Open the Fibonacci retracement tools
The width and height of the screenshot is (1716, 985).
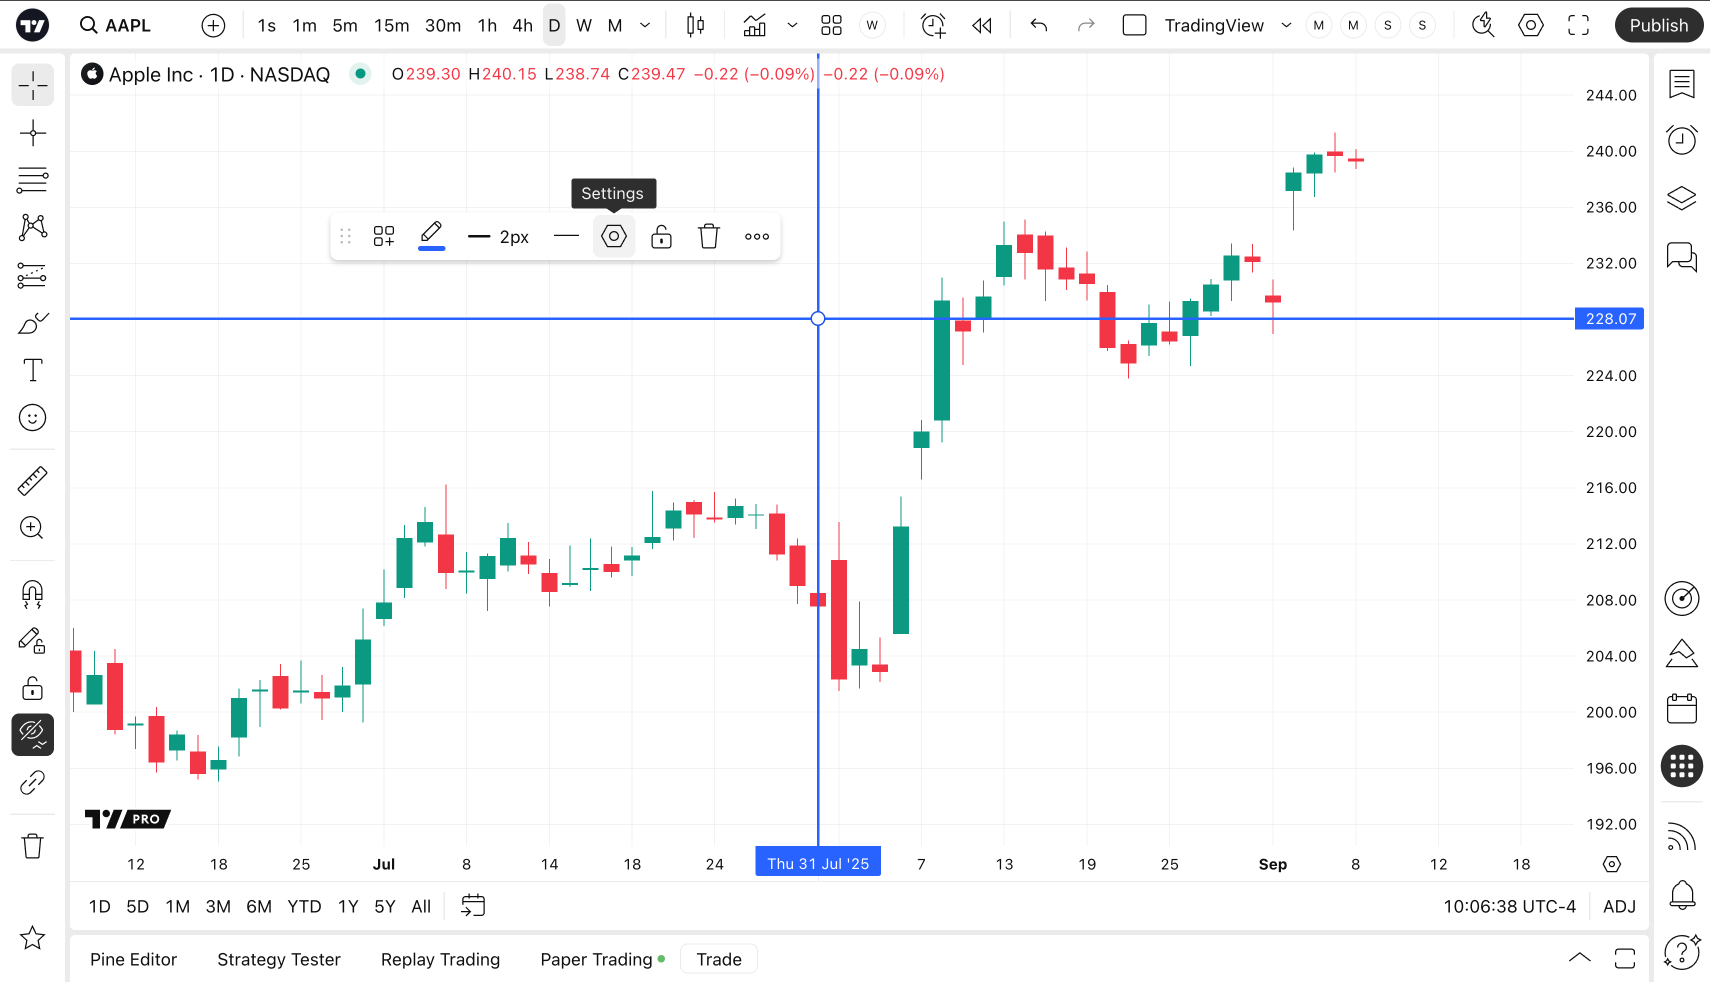tap(33, 180)
